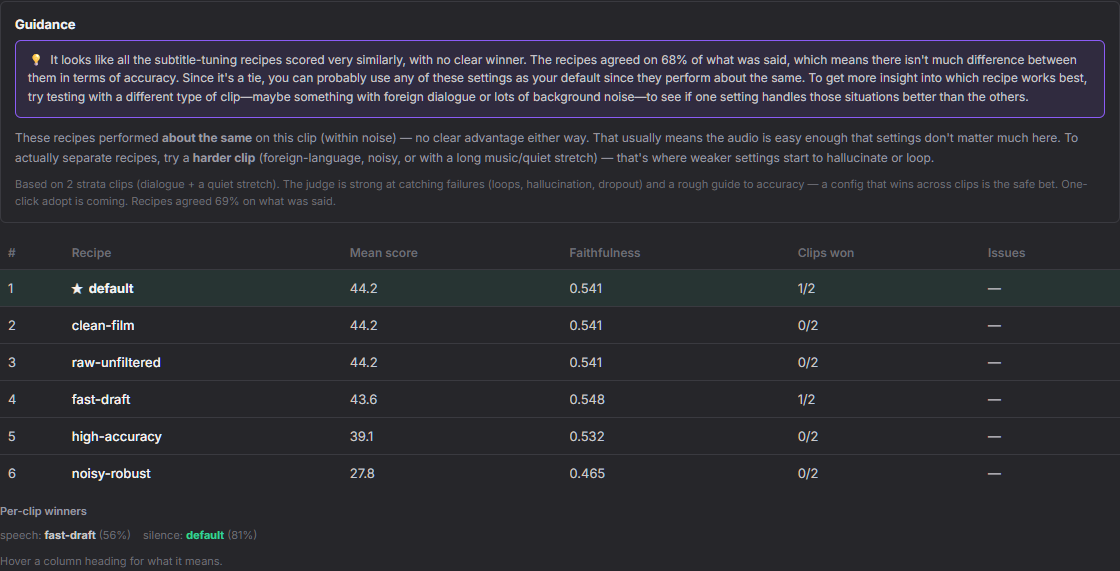
Task: Click mean score 44.2 in raw-unfiltered row
Action: (x=364, y=363)
